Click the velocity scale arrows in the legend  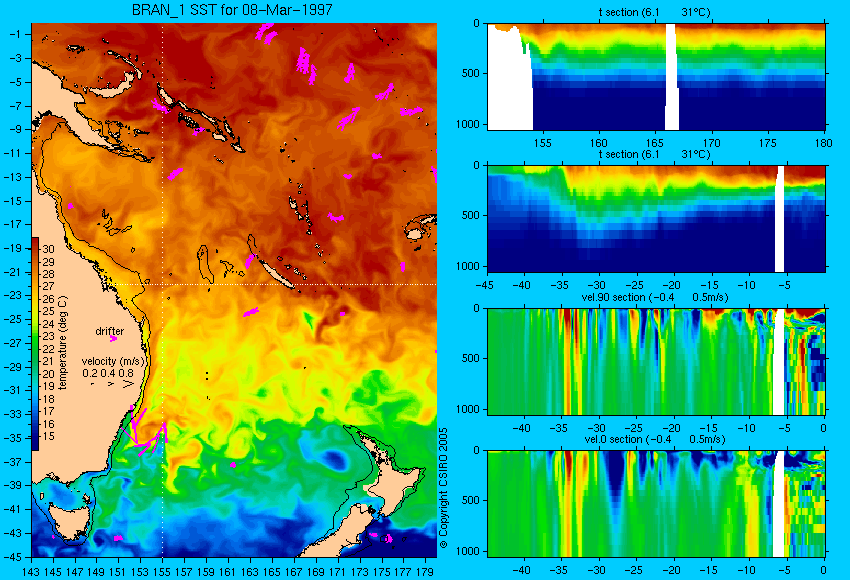(x=112, y=384)
